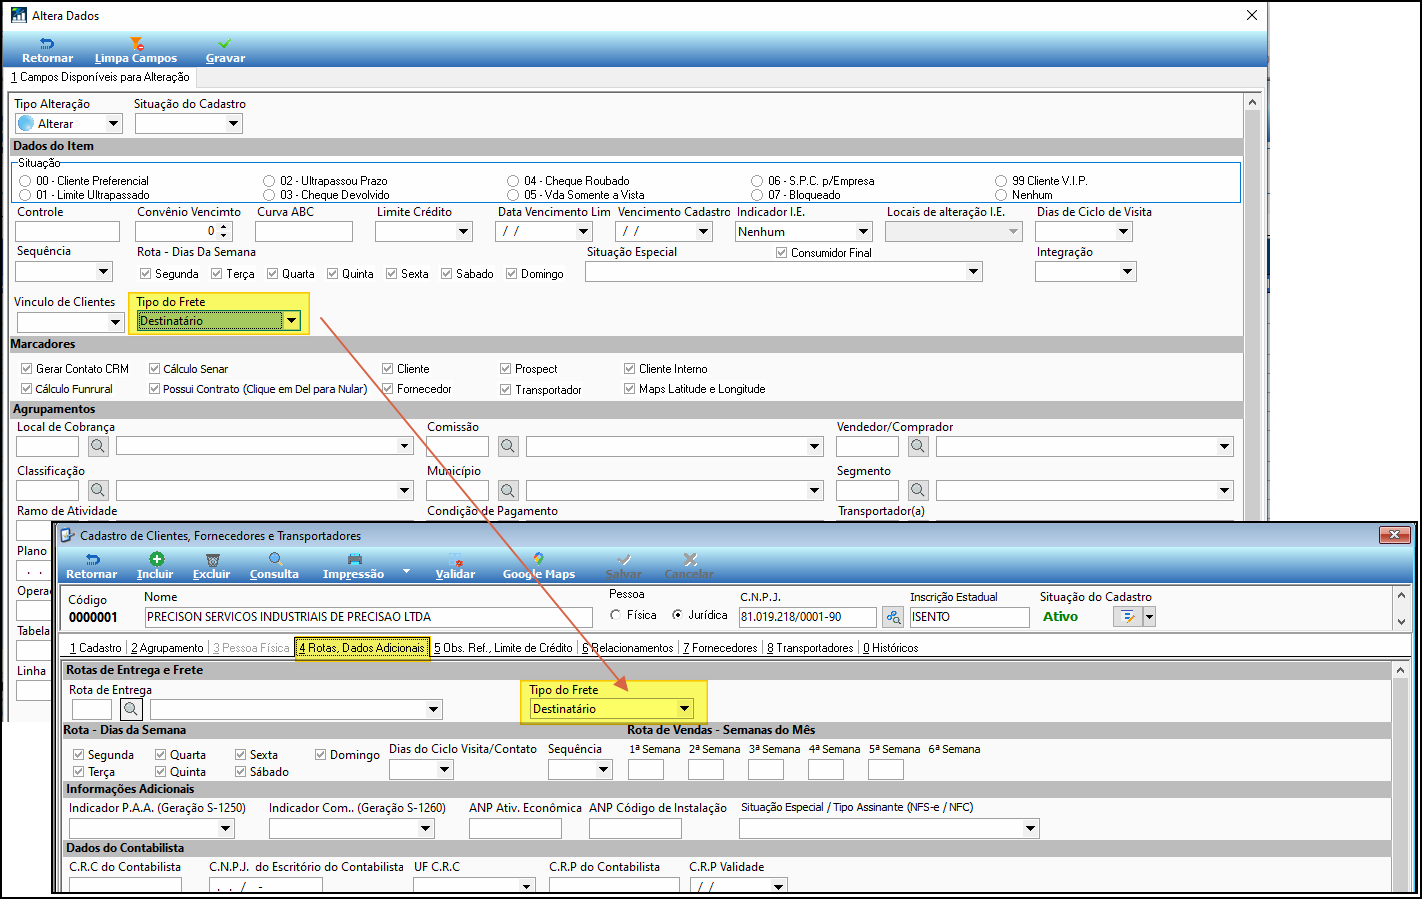Select radio 00 - Cliente Preferencial
Screen dimensions: 1422x899
25,181
